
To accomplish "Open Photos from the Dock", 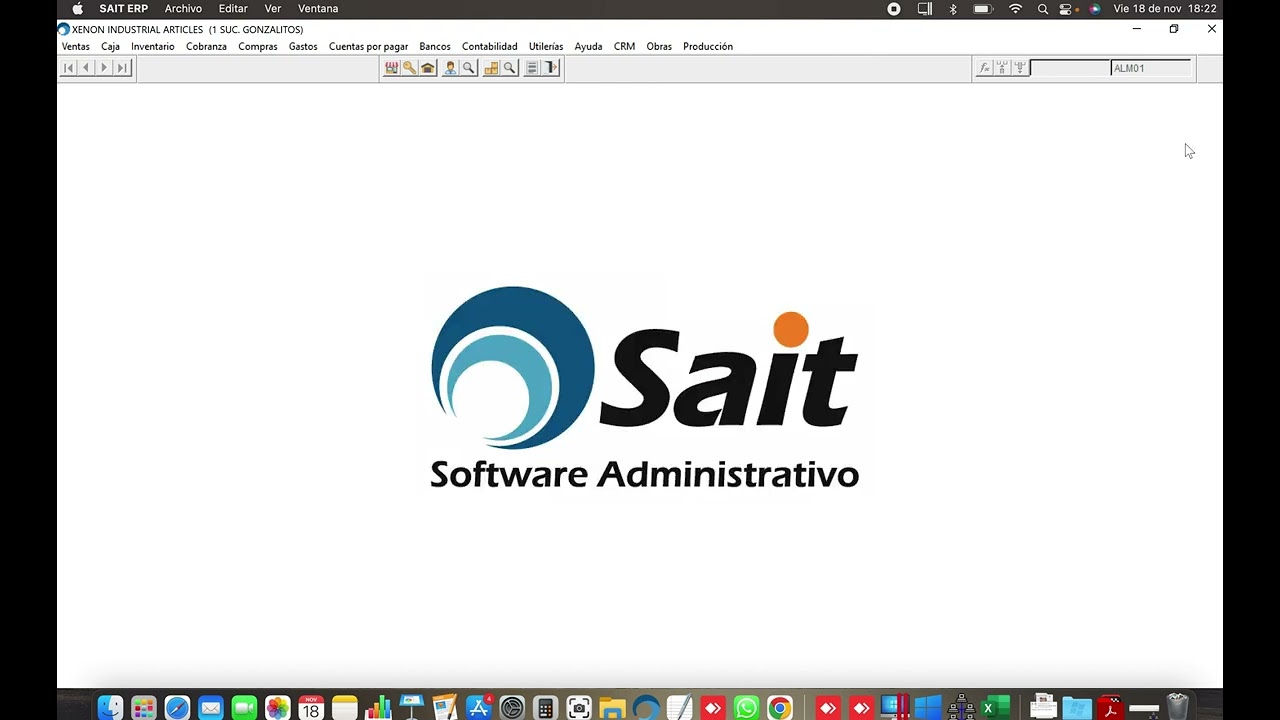I will (x=277, y=708).
